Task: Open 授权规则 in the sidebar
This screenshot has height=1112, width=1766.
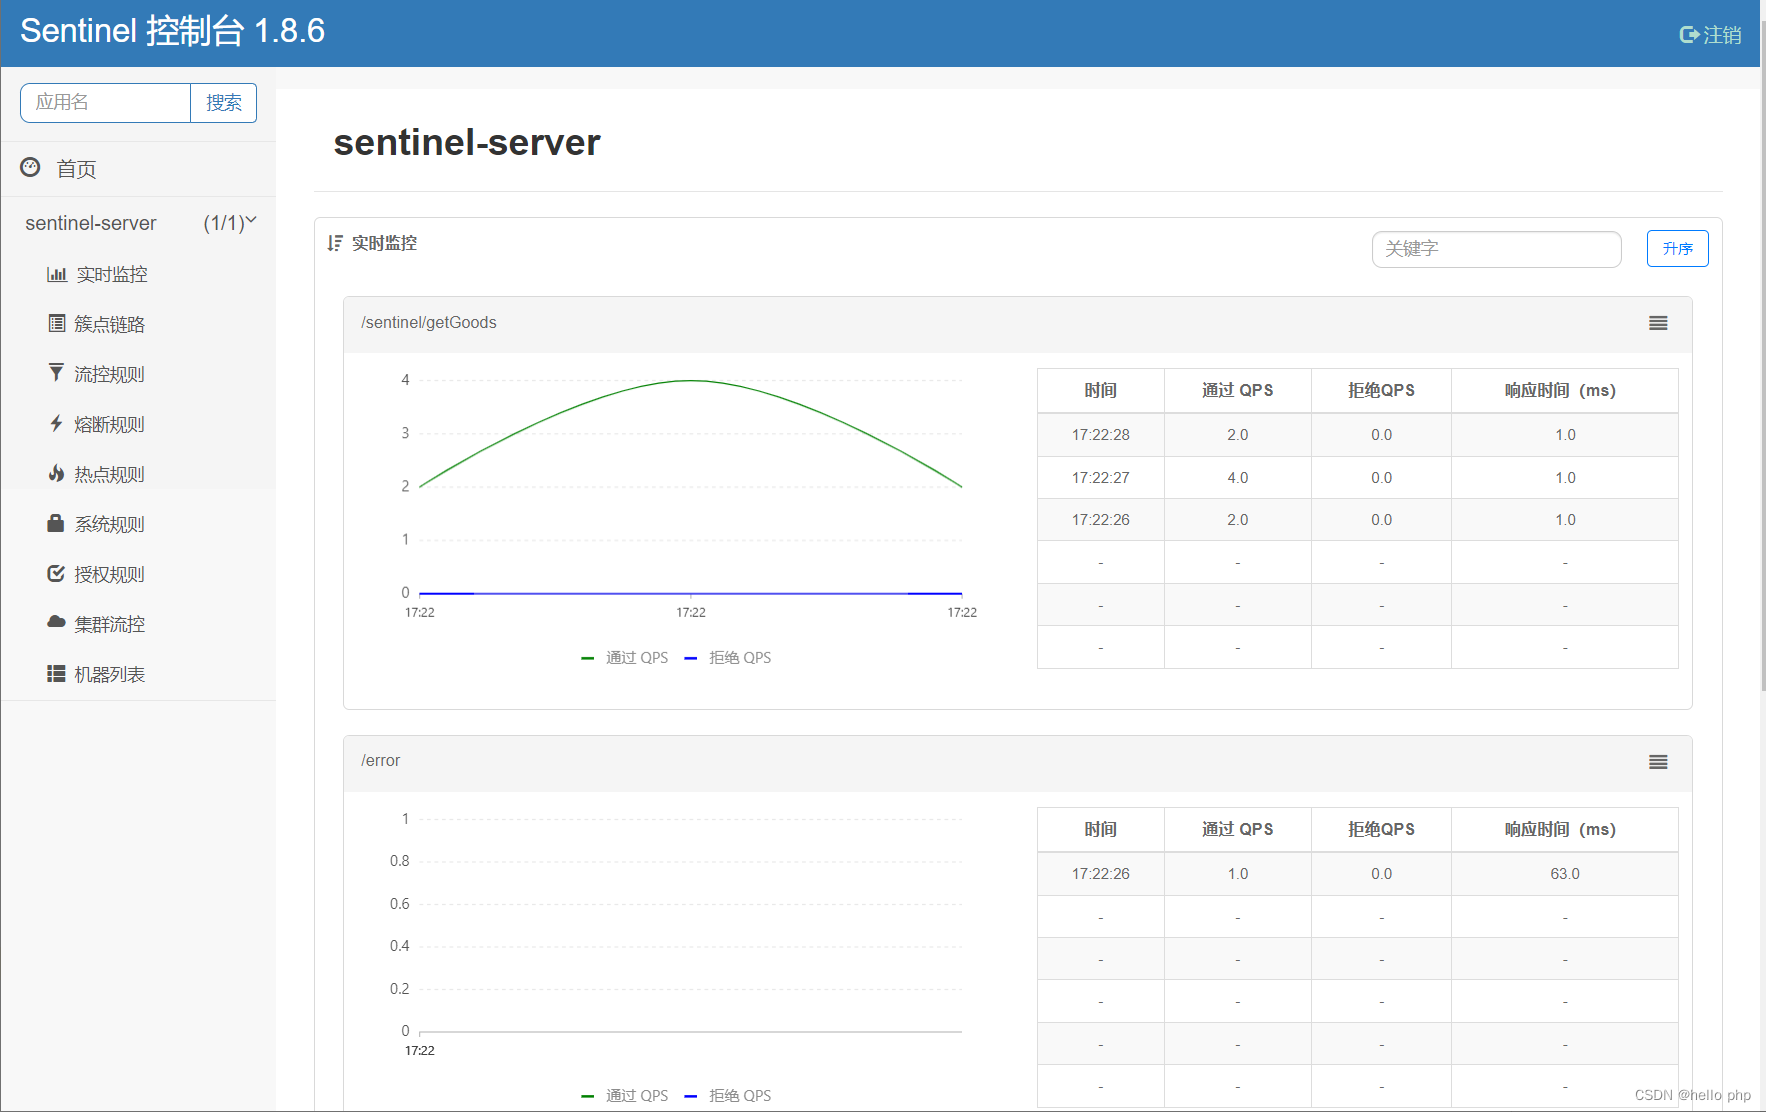Action: click(110, 574)
